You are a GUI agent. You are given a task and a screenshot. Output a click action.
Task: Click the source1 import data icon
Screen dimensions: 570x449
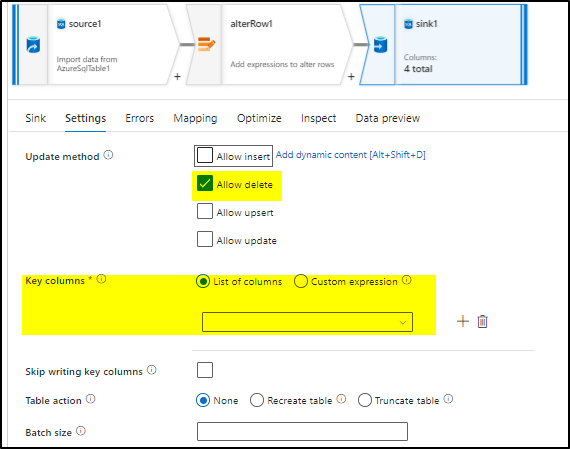click(x=33, y=45)
